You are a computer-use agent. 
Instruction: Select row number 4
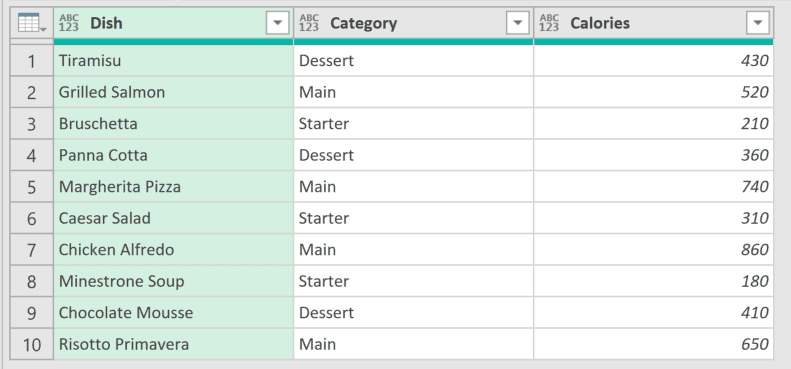pyautogui.click(x=31, y=155)
